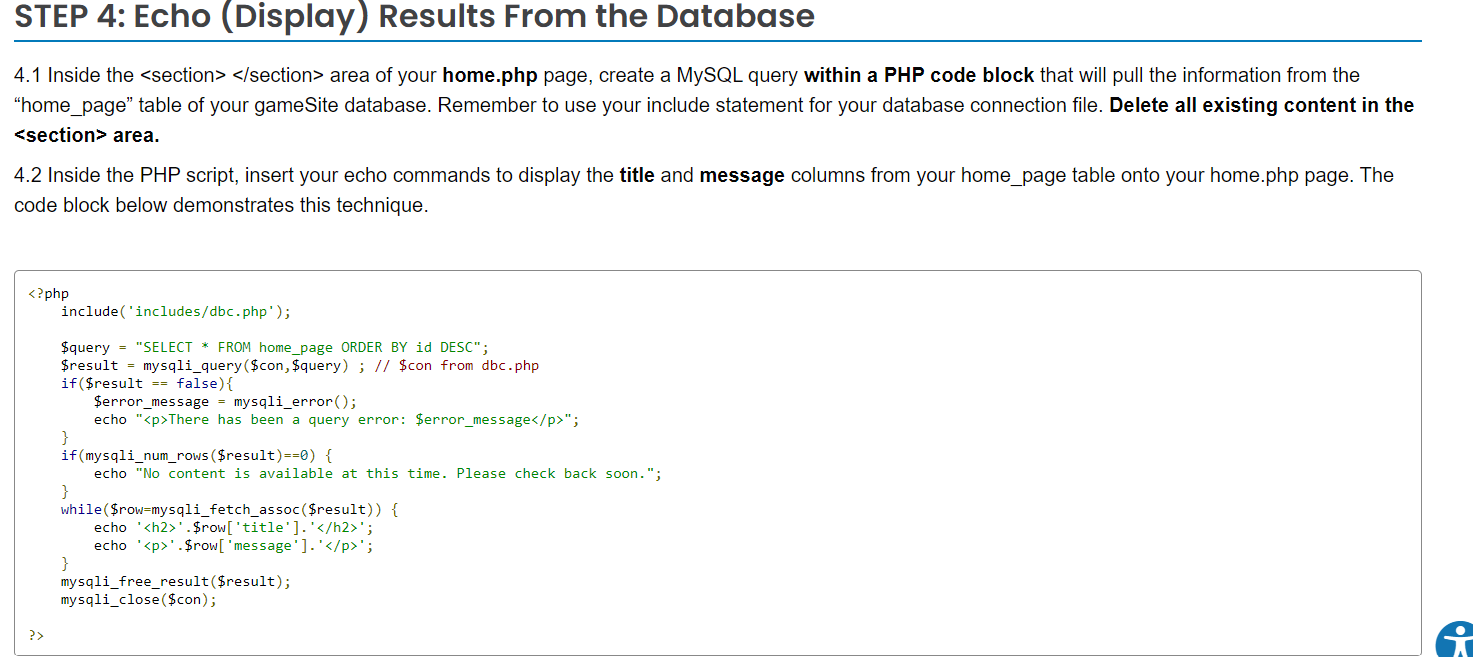Click the '// $con from dbc.php' comment
The image size is (1473, 657).
(457, 366)
